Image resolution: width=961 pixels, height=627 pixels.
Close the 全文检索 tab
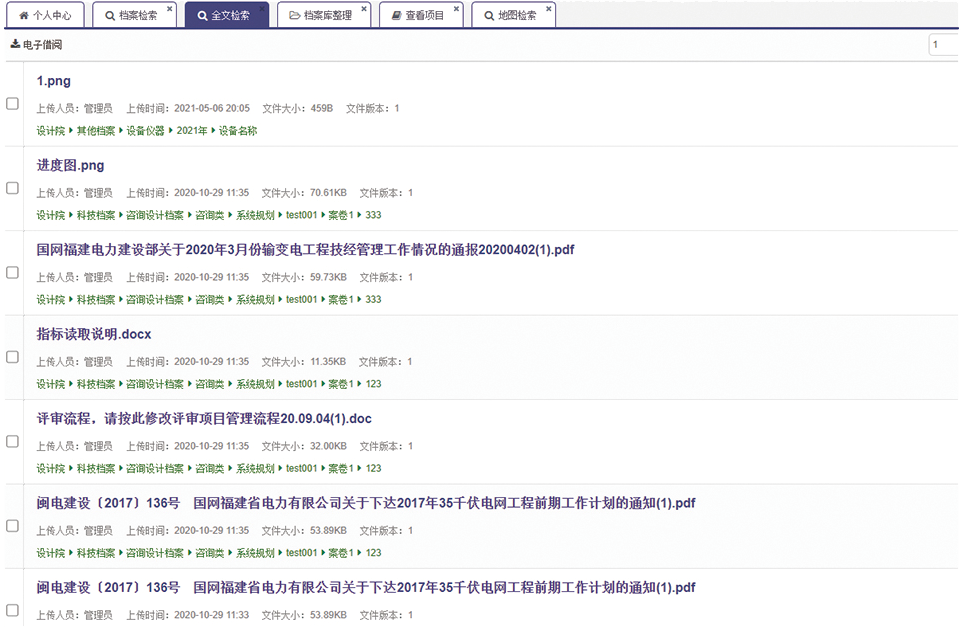click(262, 9)
